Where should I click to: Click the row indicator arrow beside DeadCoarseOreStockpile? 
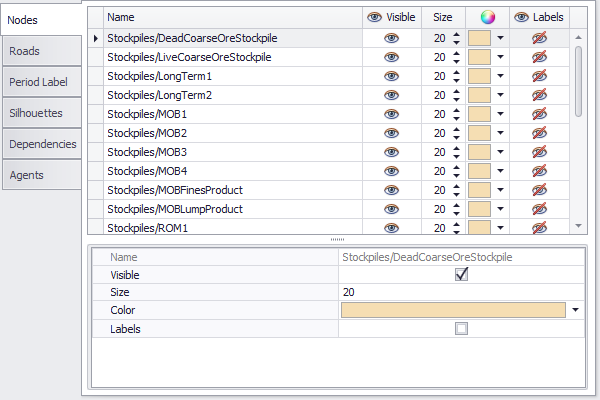[x=96, y=38]
